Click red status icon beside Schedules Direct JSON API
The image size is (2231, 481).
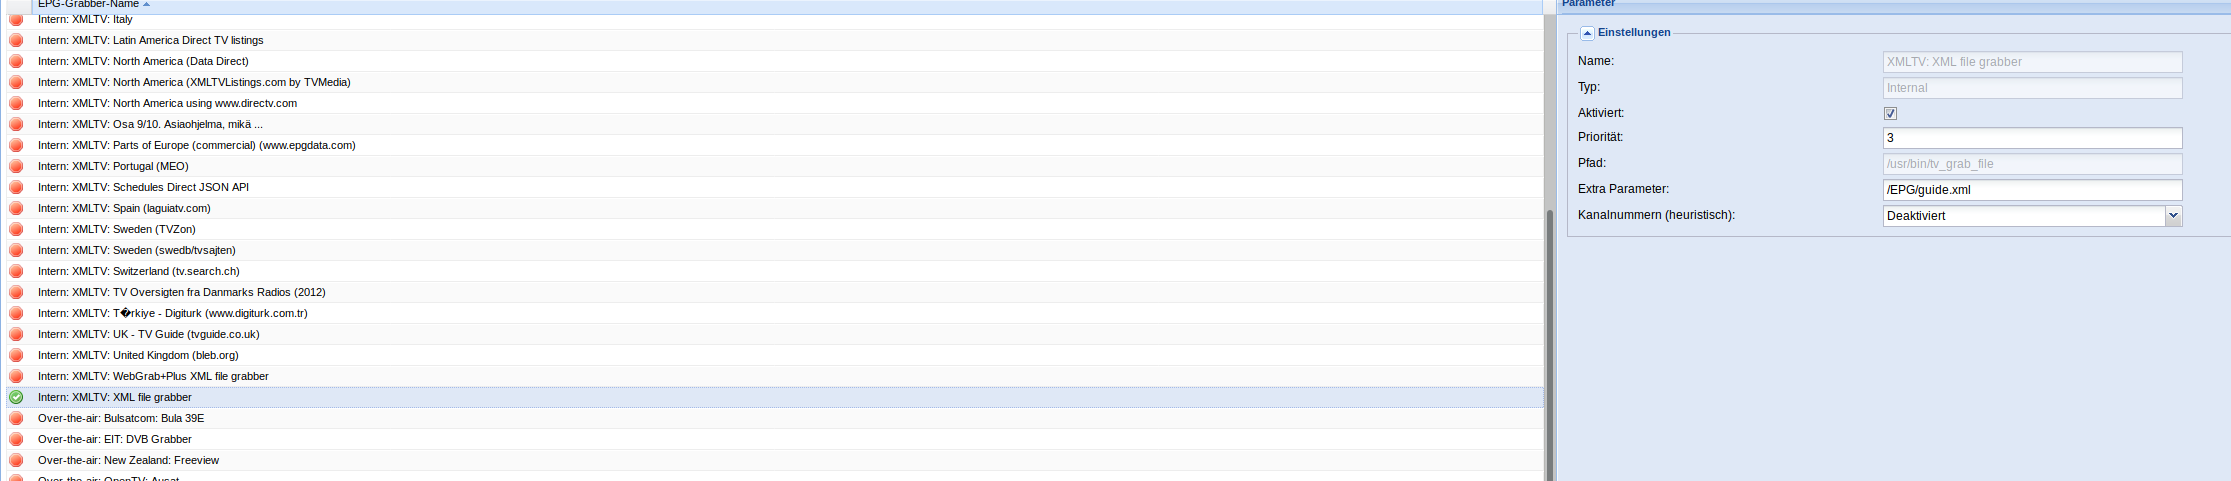(x=16, y=187)
